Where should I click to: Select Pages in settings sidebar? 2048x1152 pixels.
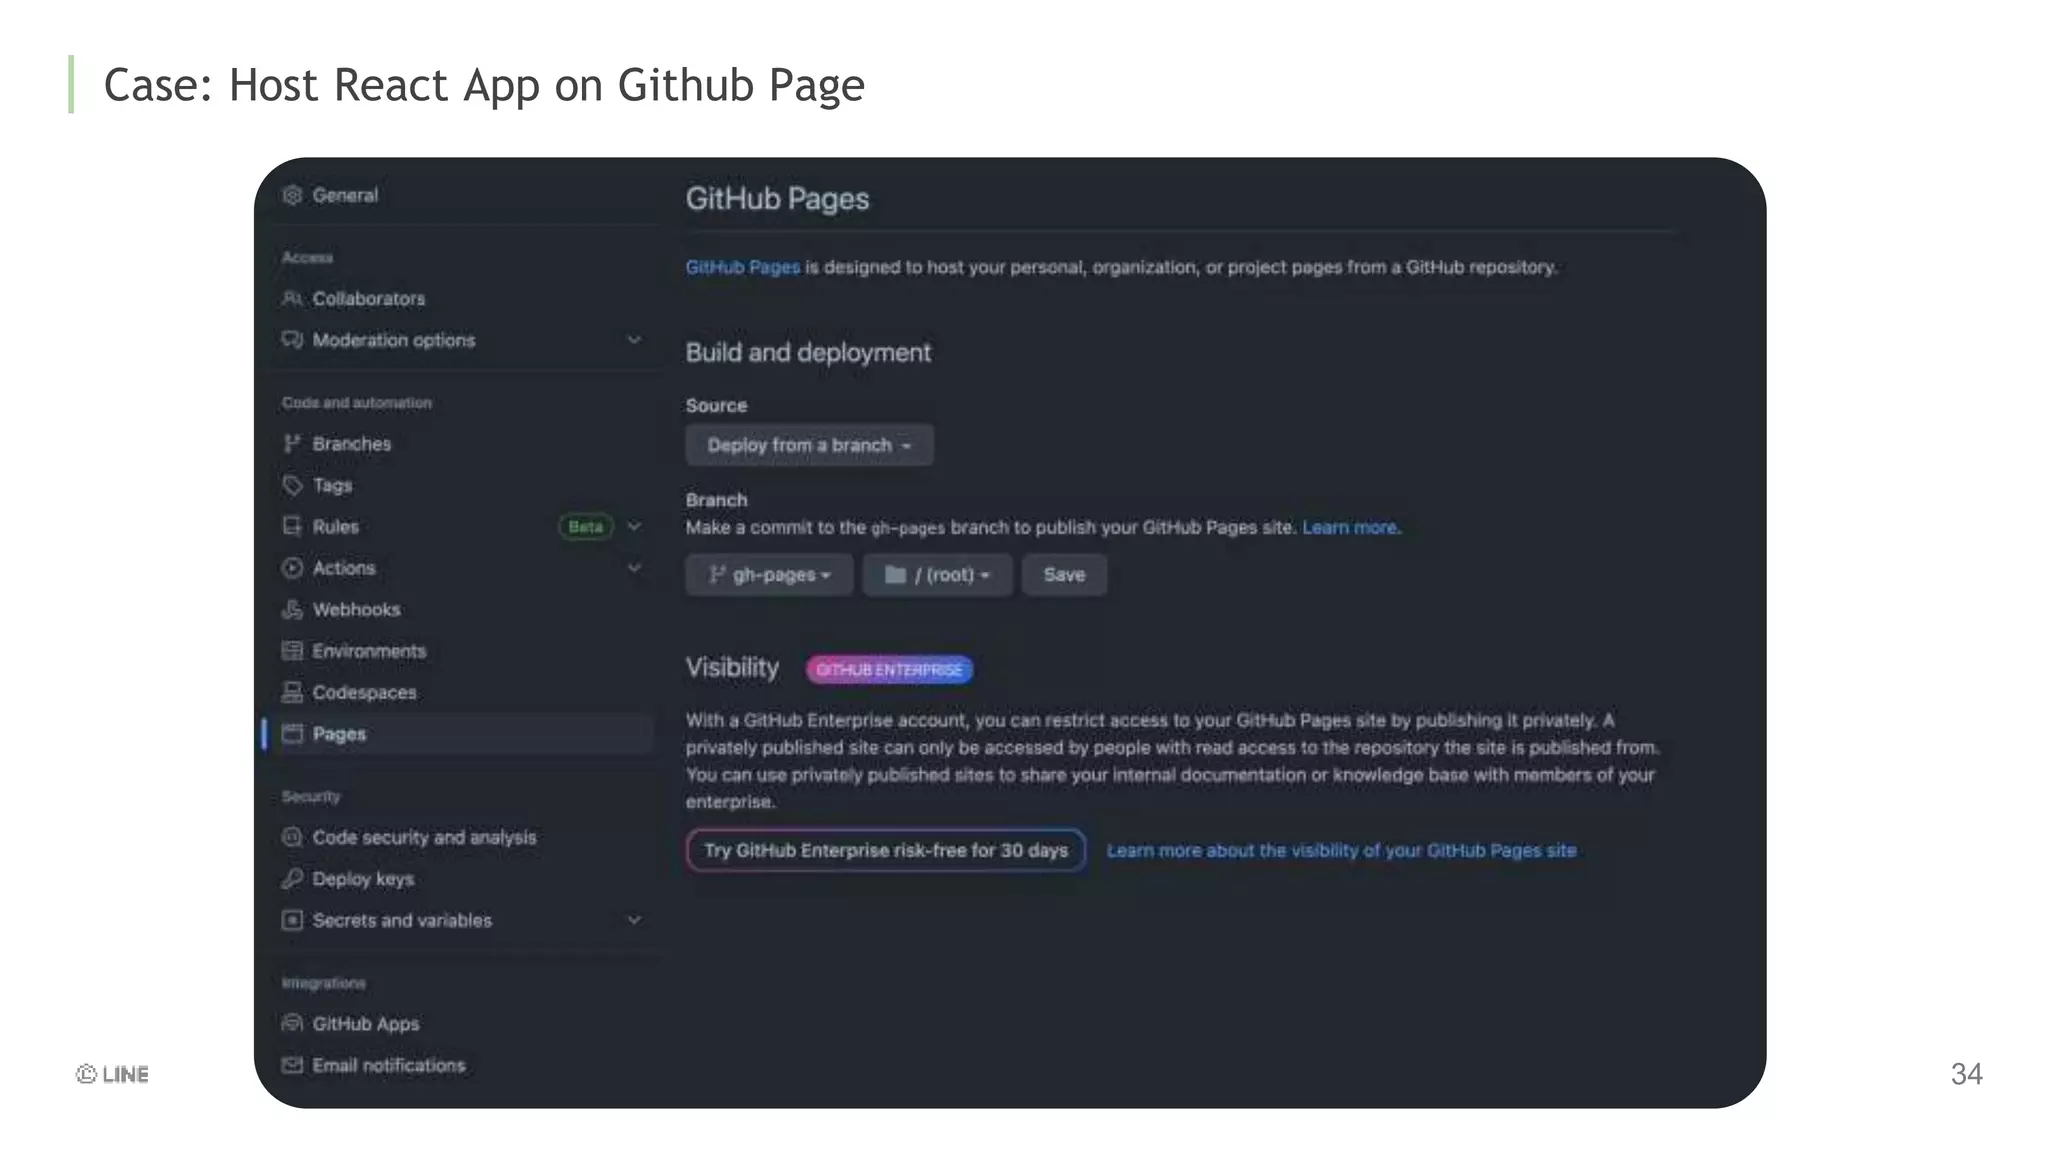[339, 734]
